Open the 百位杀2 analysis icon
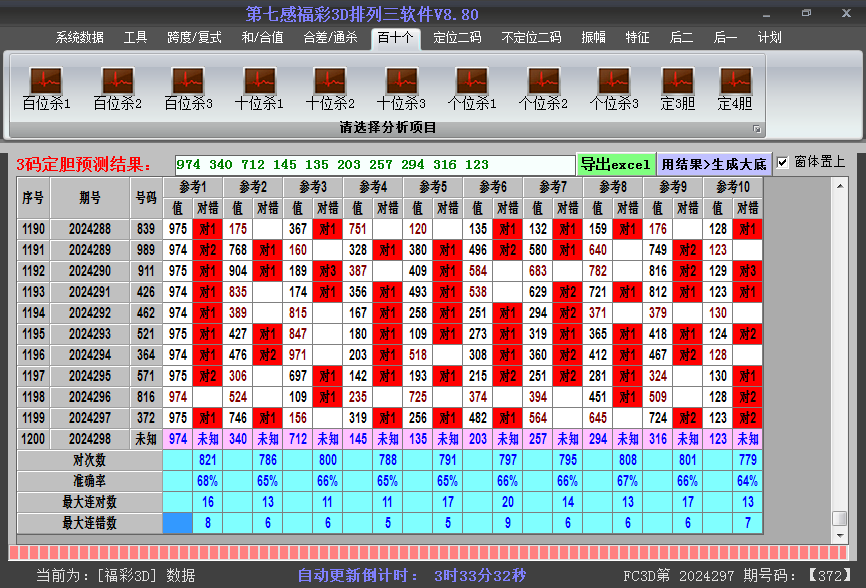Screen dimensions: 866x588 point(118,88)
